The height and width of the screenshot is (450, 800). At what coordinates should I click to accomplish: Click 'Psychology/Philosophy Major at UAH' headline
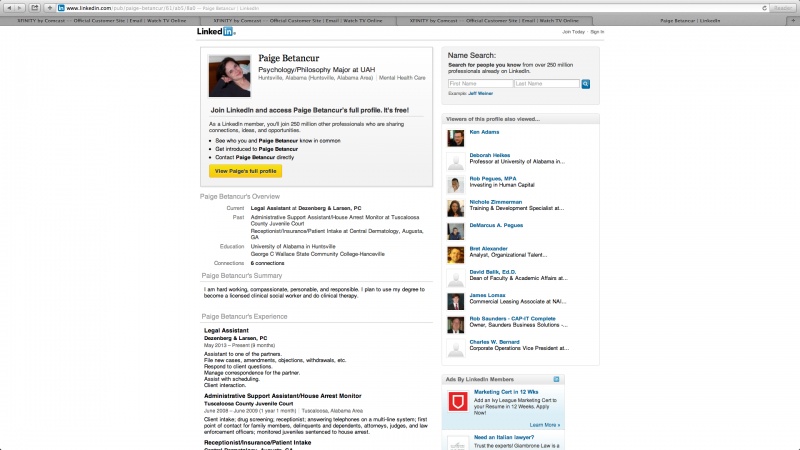[316, 70]
